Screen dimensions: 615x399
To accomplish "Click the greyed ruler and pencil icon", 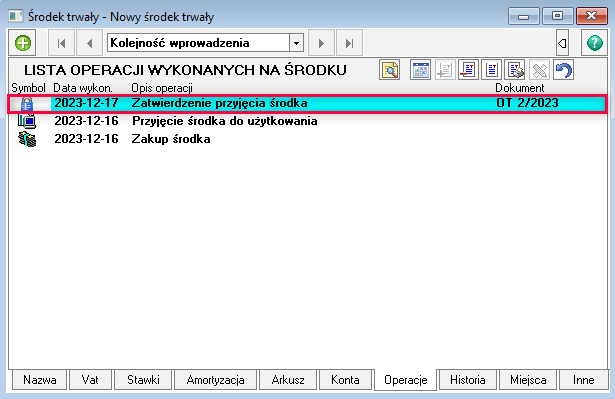I will [539, 70].
